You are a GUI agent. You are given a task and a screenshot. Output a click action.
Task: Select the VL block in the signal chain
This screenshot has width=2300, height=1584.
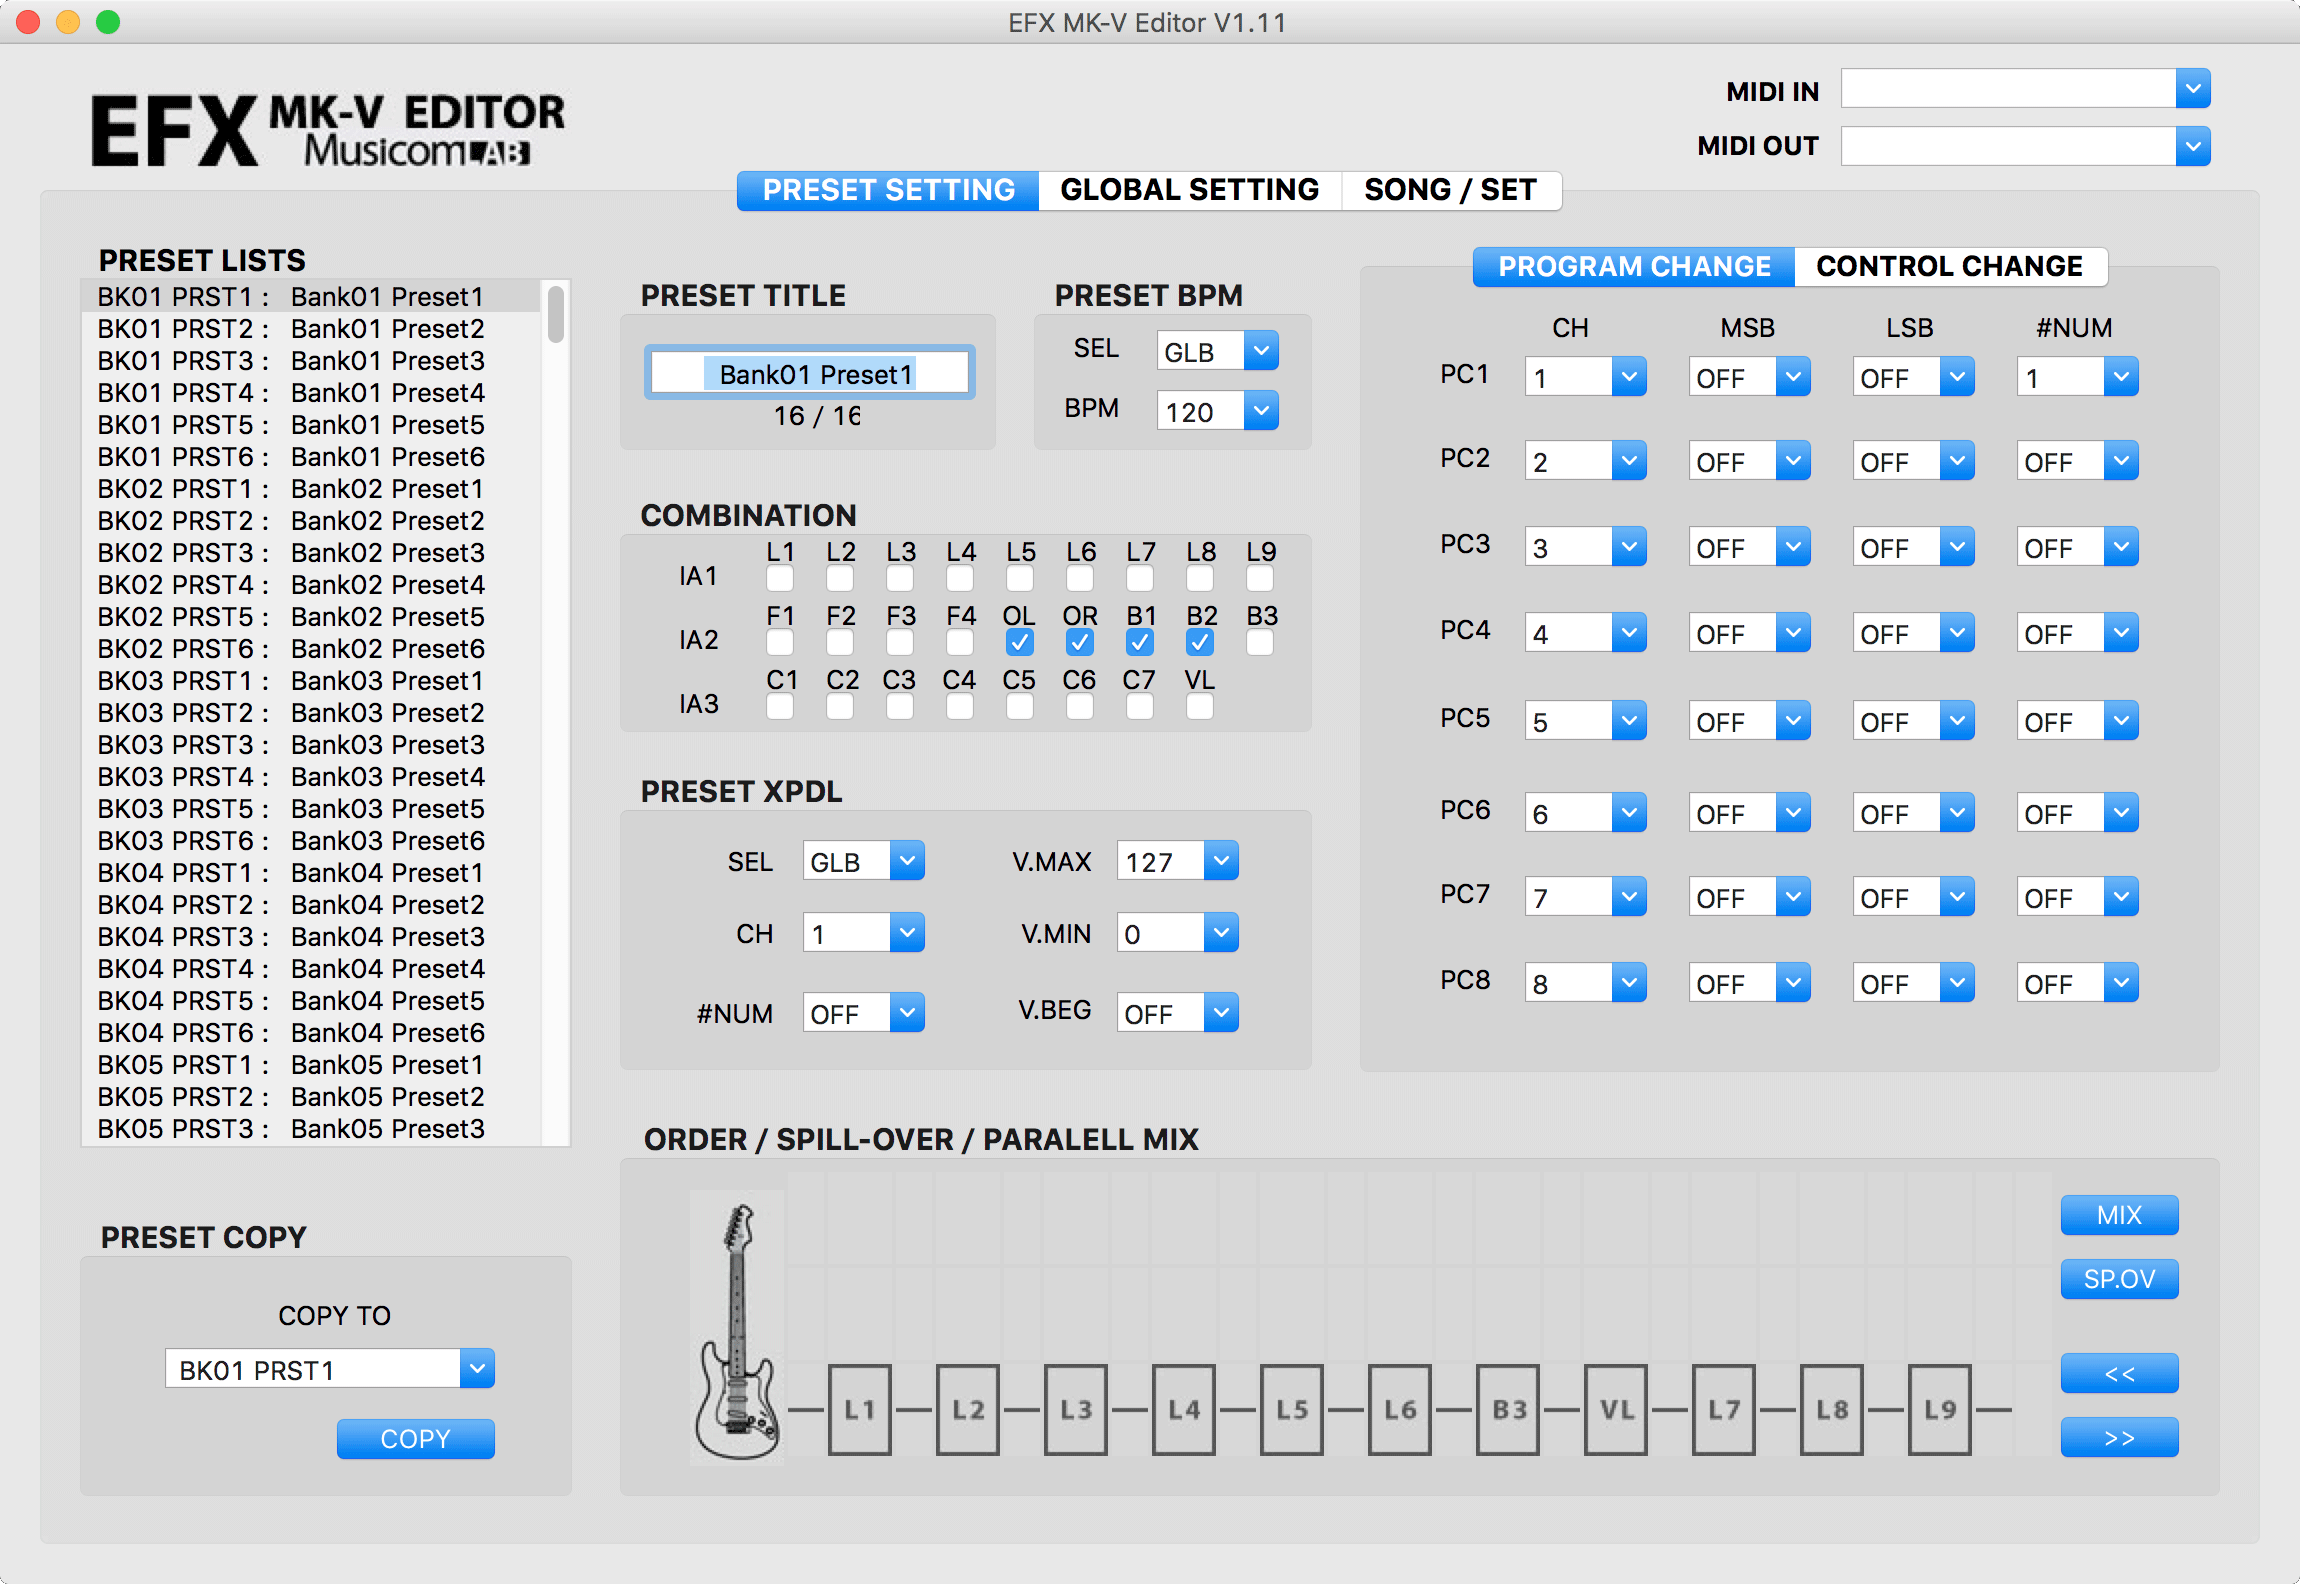[x=1616, y=1410]
